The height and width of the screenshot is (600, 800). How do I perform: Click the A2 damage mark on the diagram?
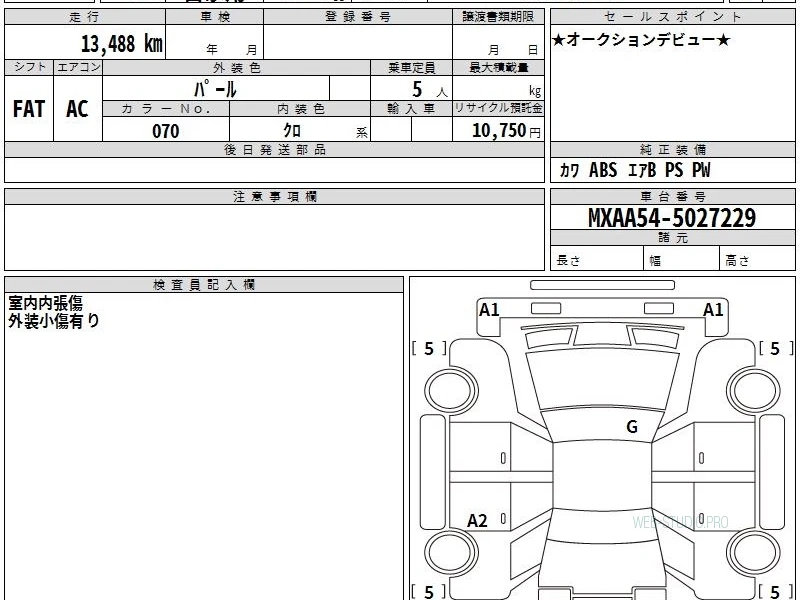tap(478, 520)
